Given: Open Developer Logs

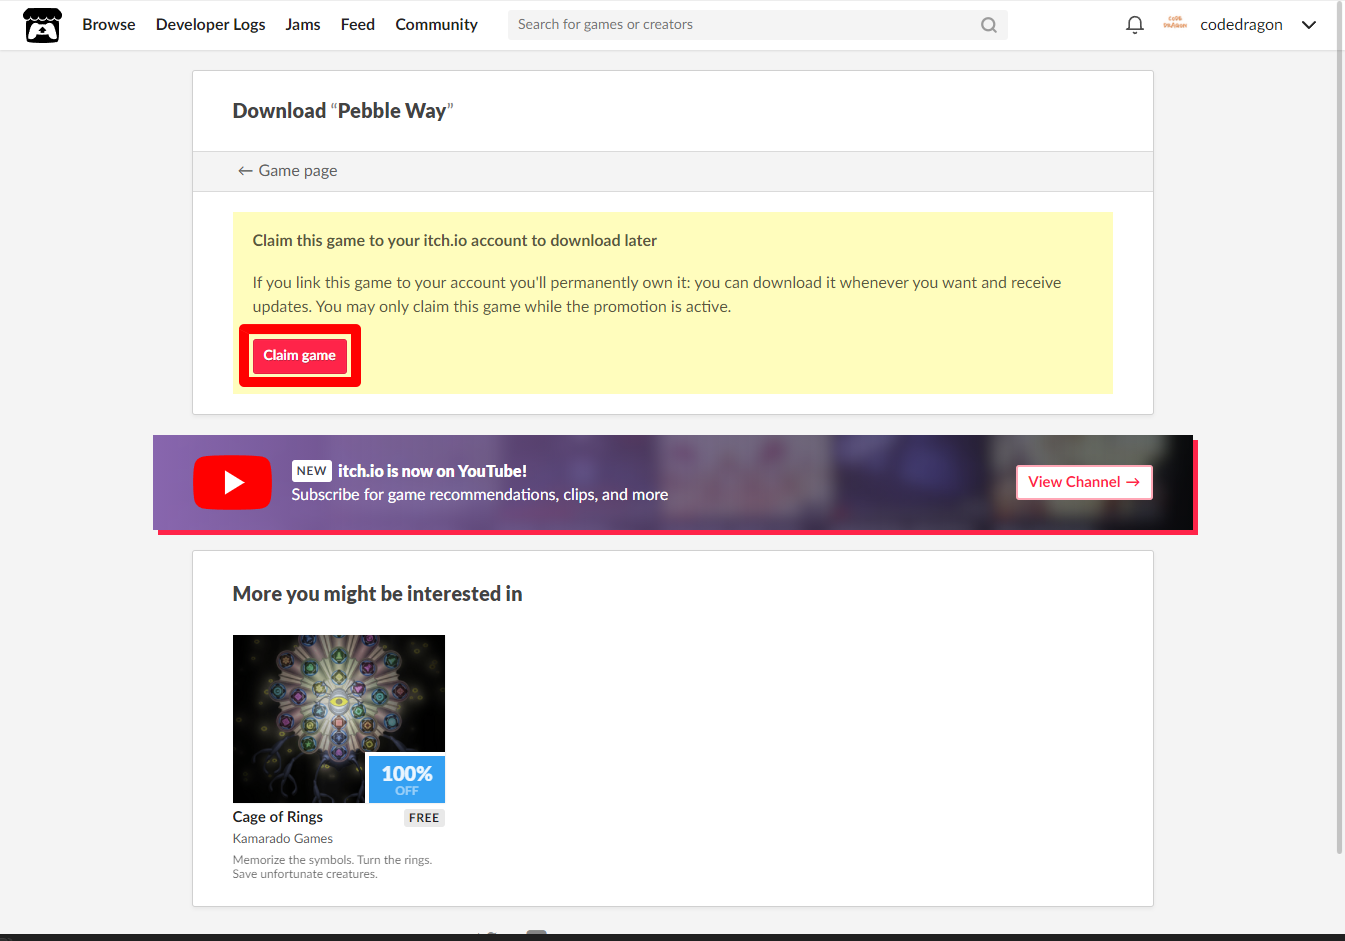Looking at the screenshot, I should [x=211, y=25].
